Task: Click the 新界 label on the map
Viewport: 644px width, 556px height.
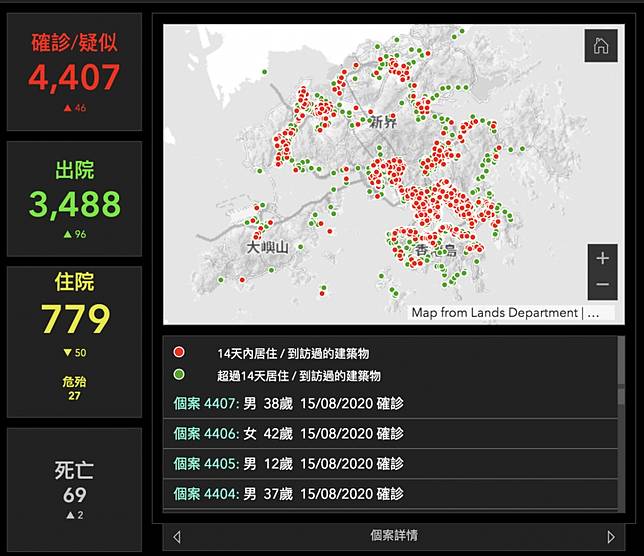Action: pos(382,123)
